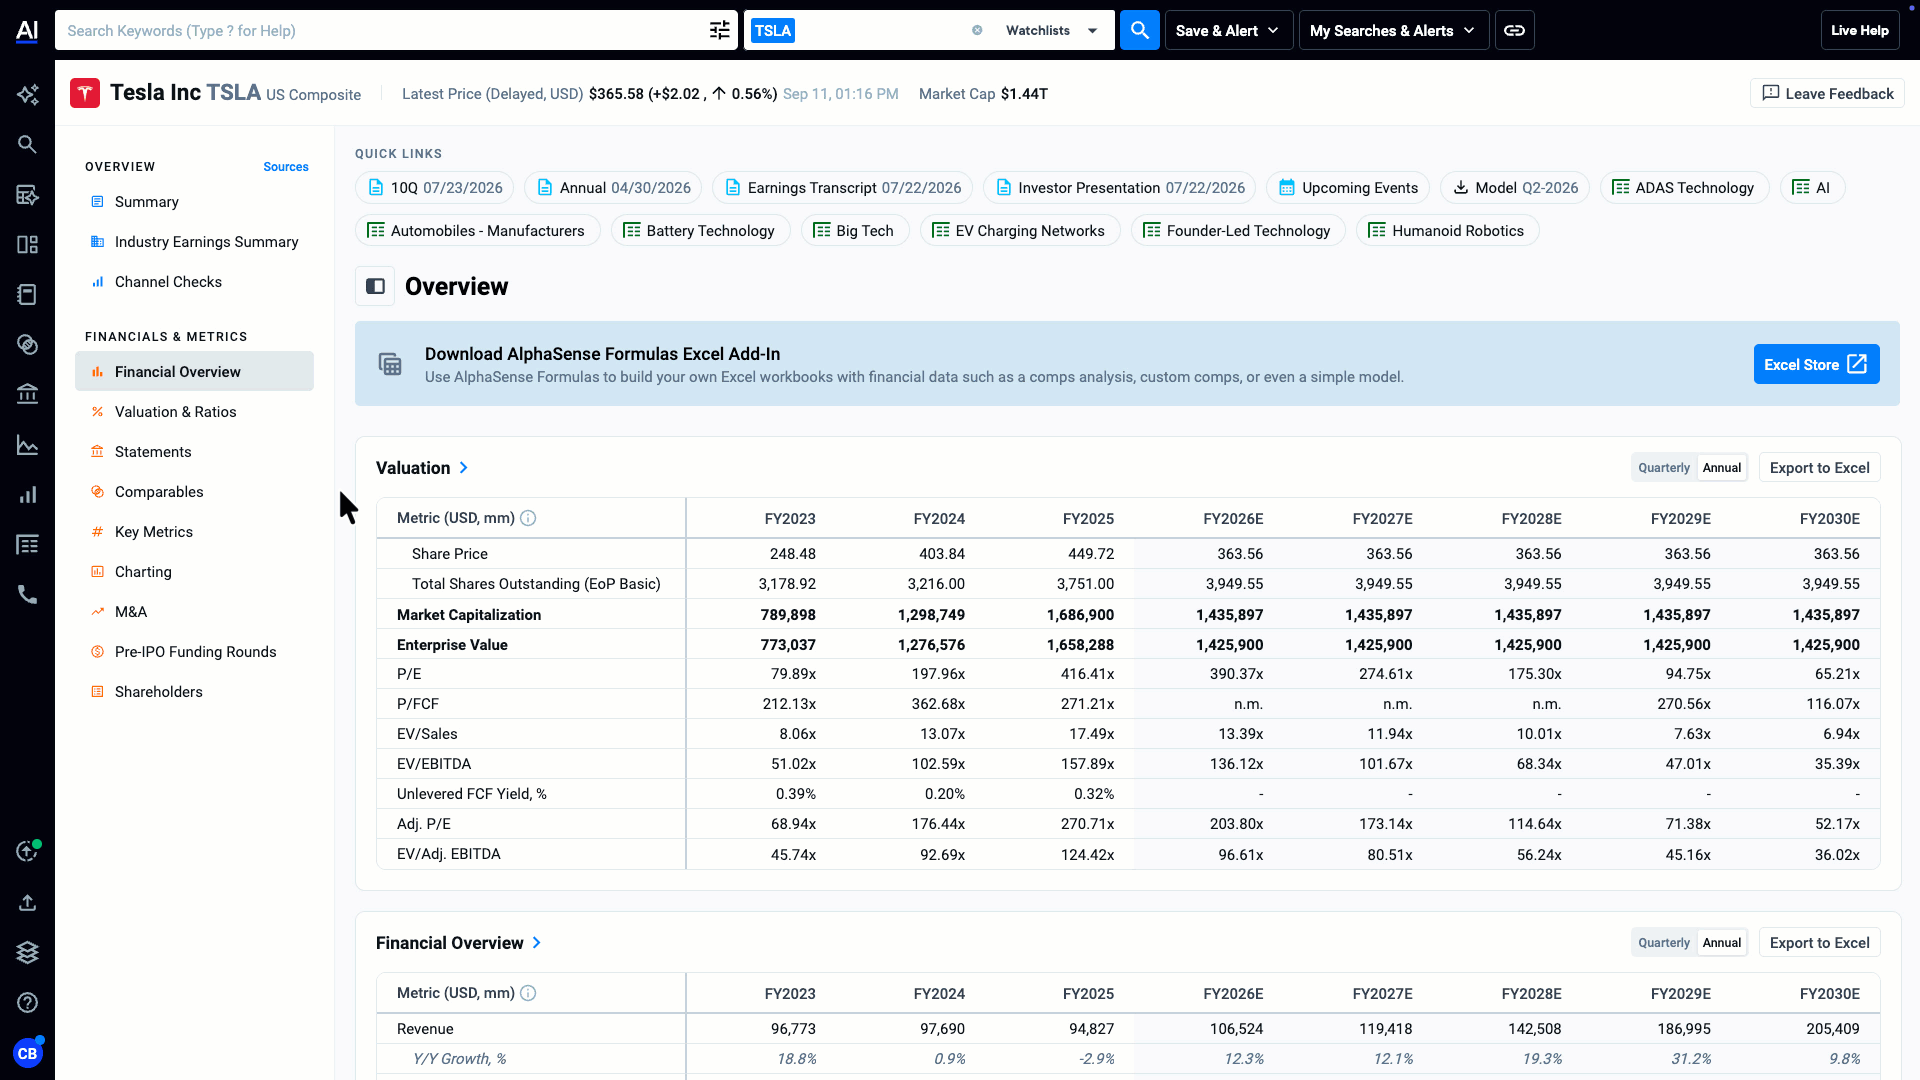1920x1080 pixels.
Task: Open the saved document edit icon in sidebar
Action: tap(27, 194)
